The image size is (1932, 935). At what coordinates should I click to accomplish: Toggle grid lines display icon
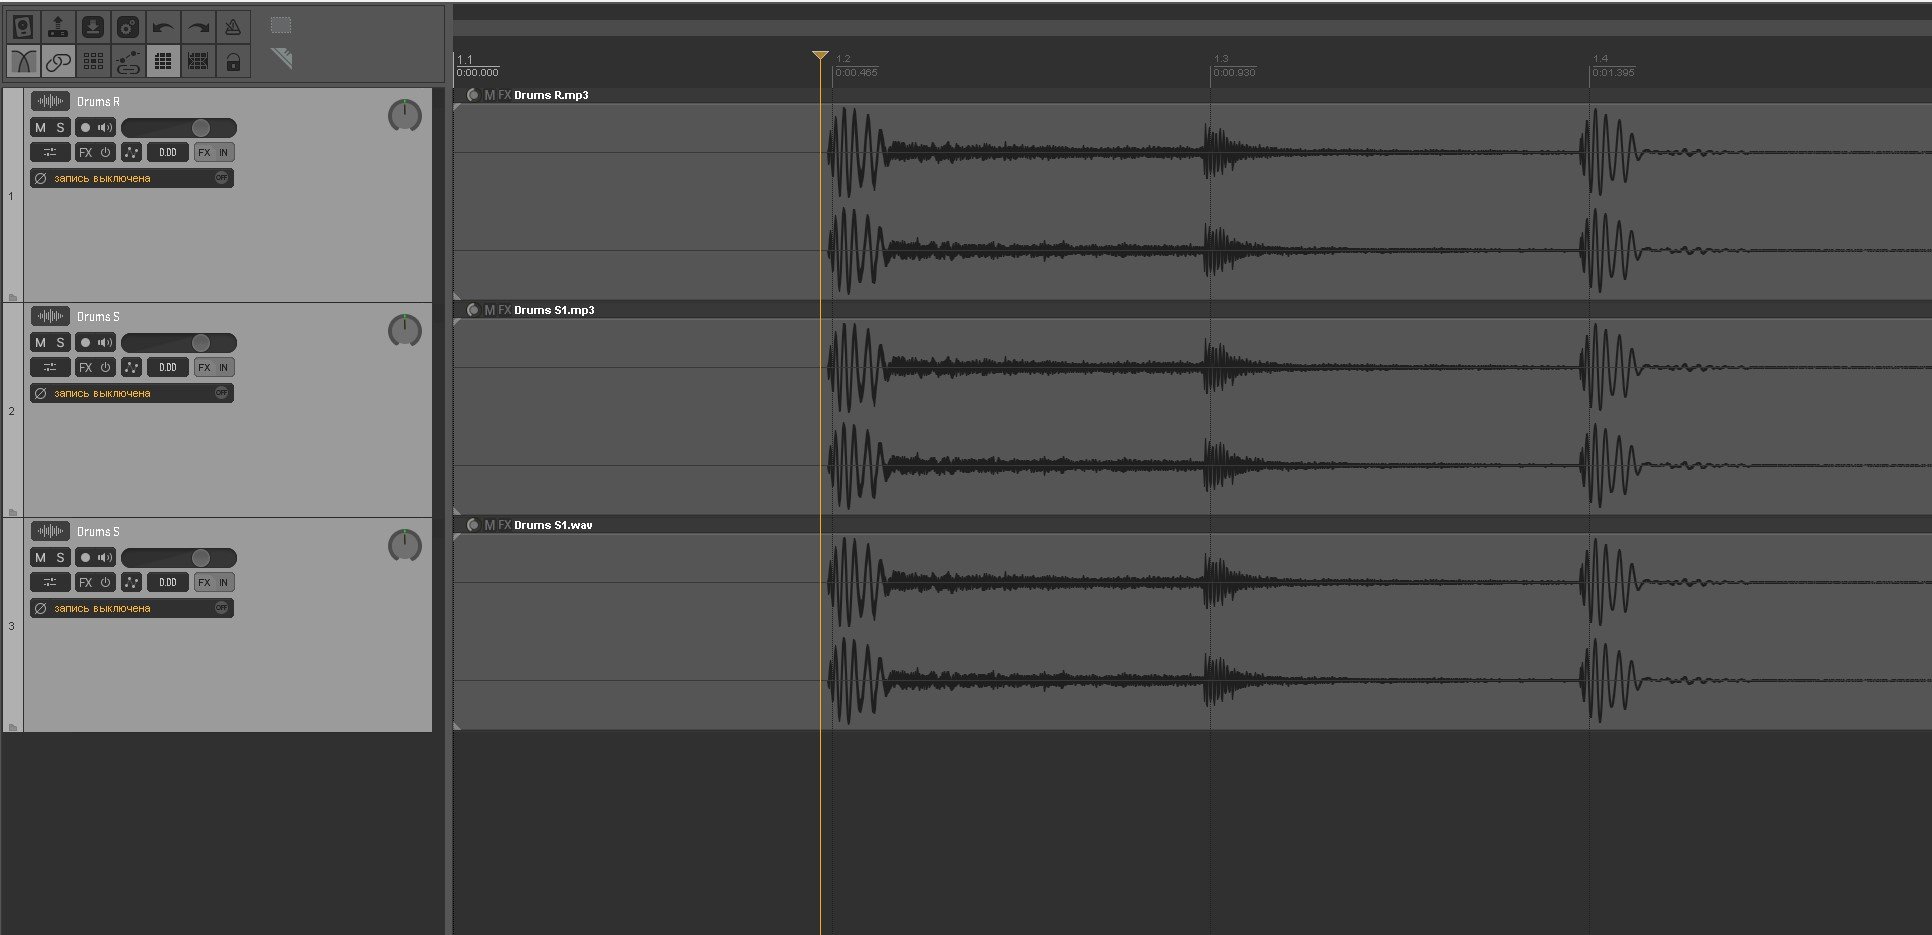(x=163, y=61)
